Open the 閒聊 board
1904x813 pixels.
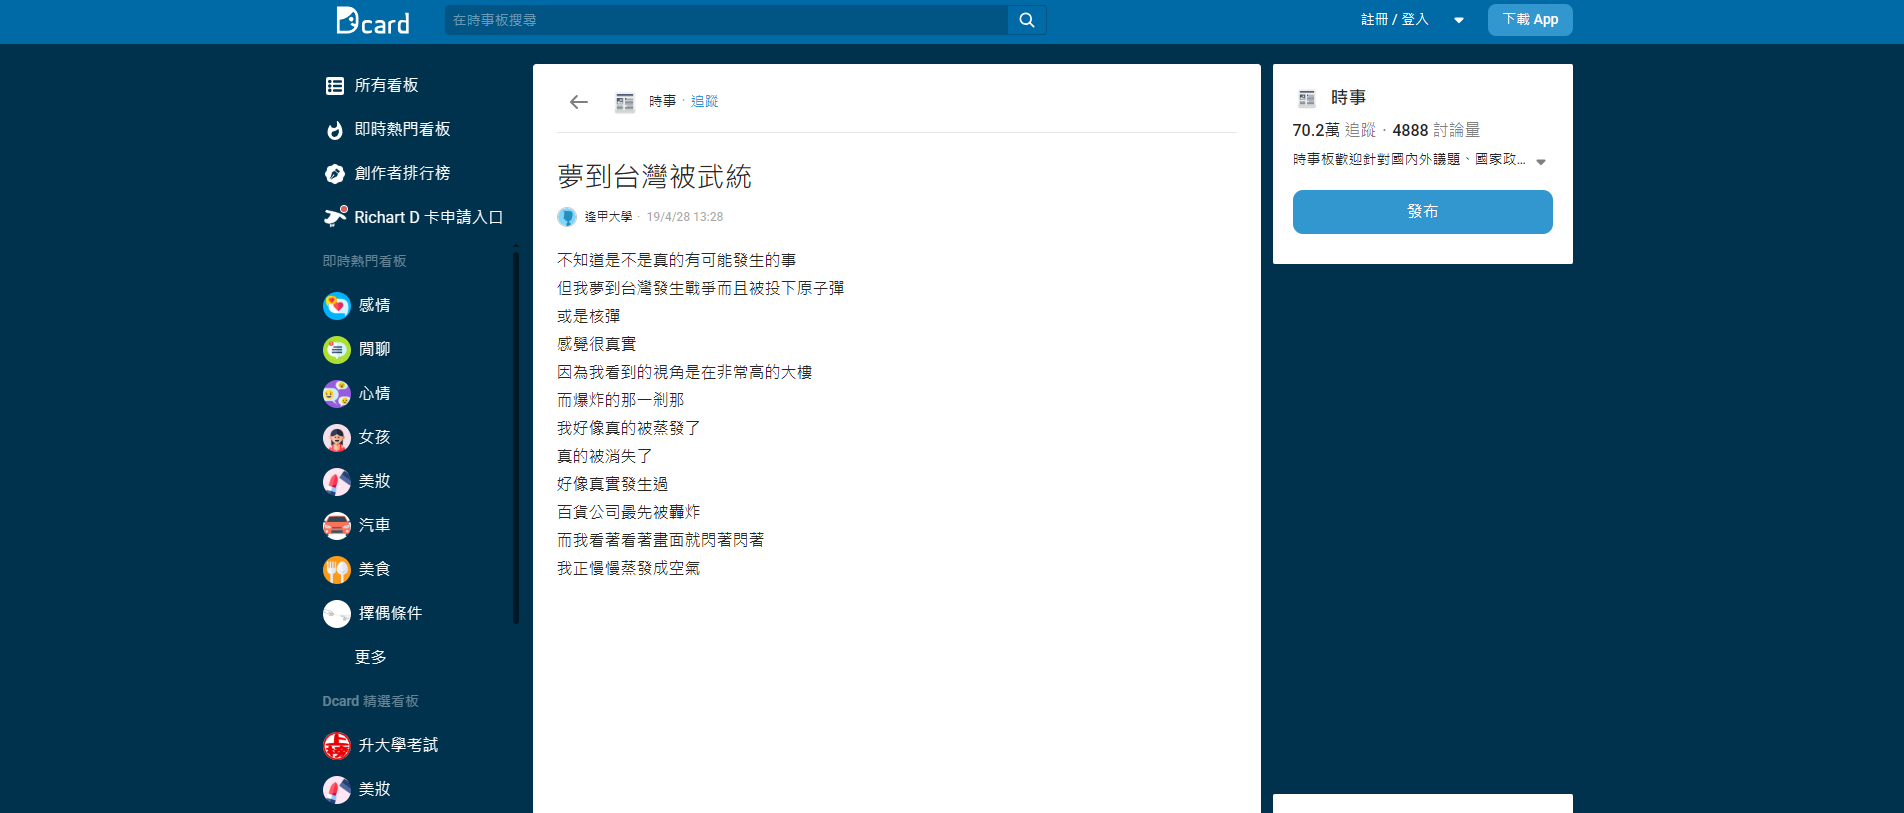tap(374, 349)
